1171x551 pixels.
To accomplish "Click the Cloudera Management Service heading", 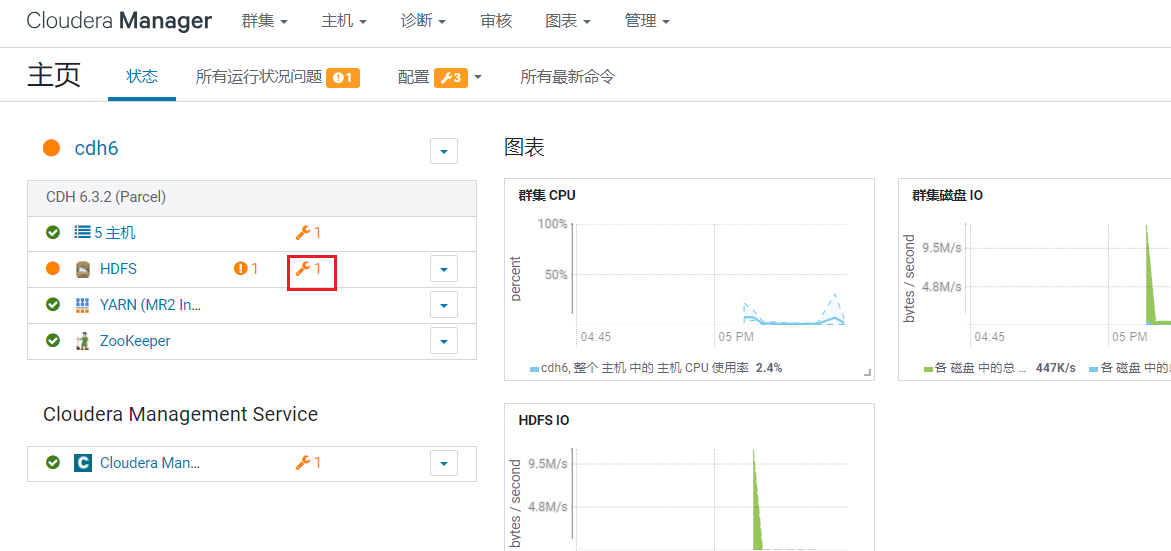I will click(x=181, y=414).
